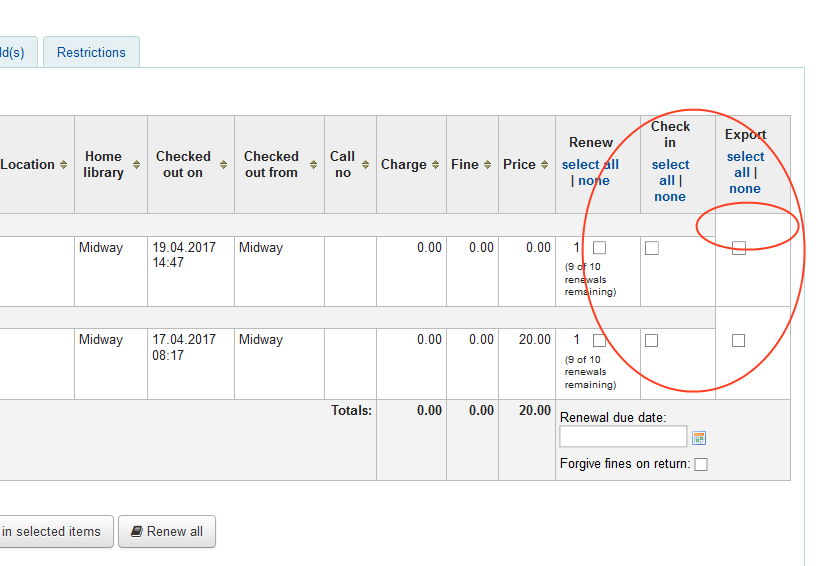Screen dimensions: 816x566
Task: Sort by Charge column
Action: coord(410,165)
